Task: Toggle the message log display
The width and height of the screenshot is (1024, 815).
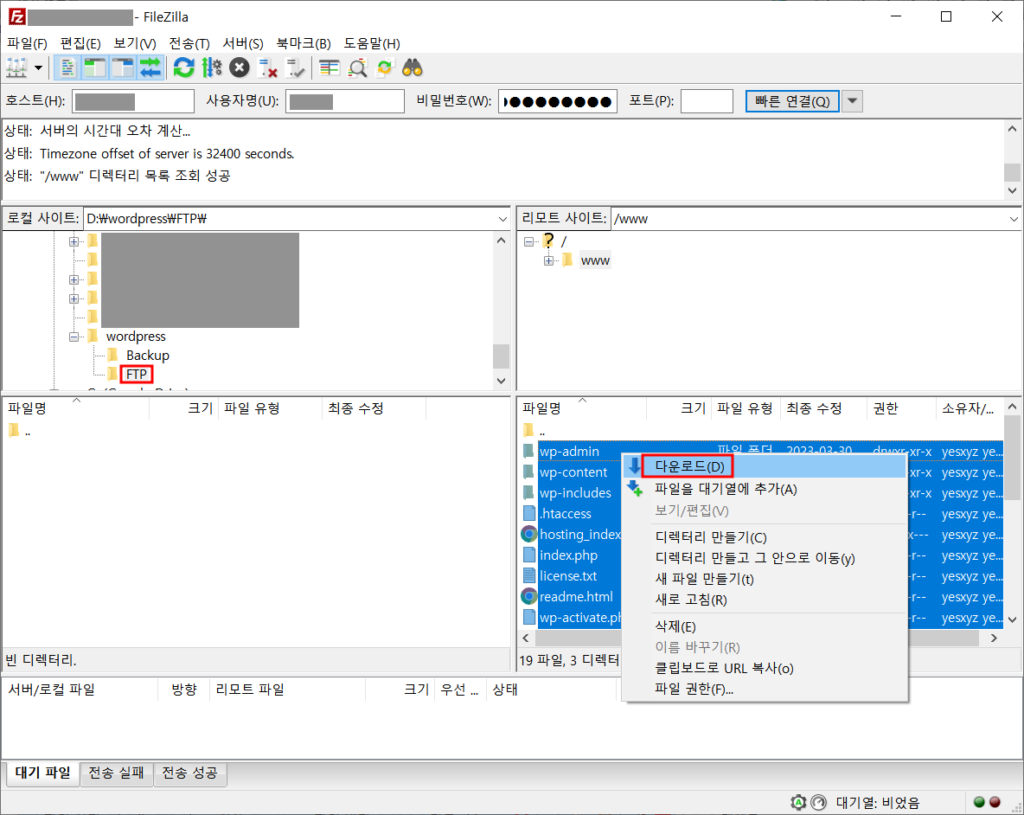Action: tap(67, 68)
